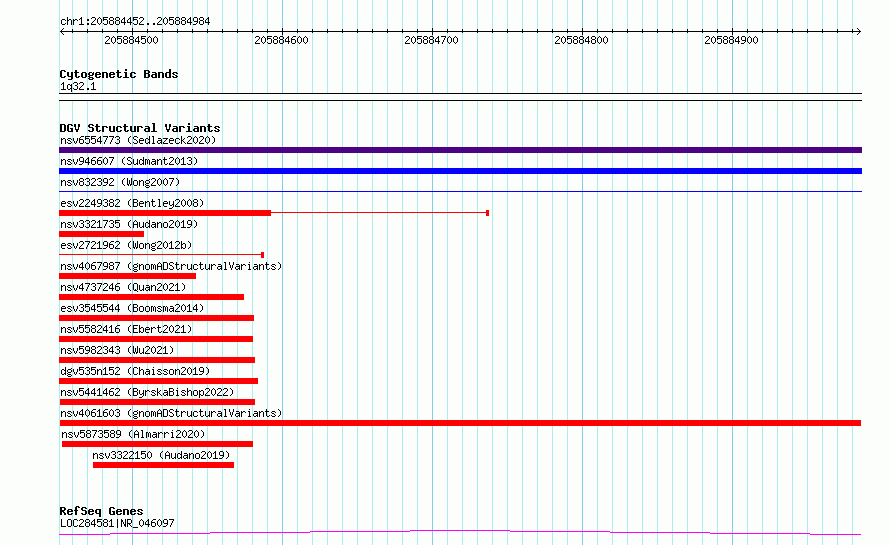Click the dark purple nsv6554773 variant bar
This screenshot has height=545, width=890.
click(460, 150)
